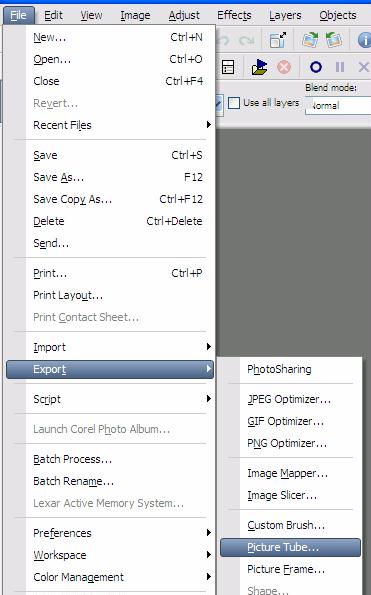This screenshot has height=595, width=371.
Task: Choose JPEG Optimizer export option
Action: click(290, 399)
